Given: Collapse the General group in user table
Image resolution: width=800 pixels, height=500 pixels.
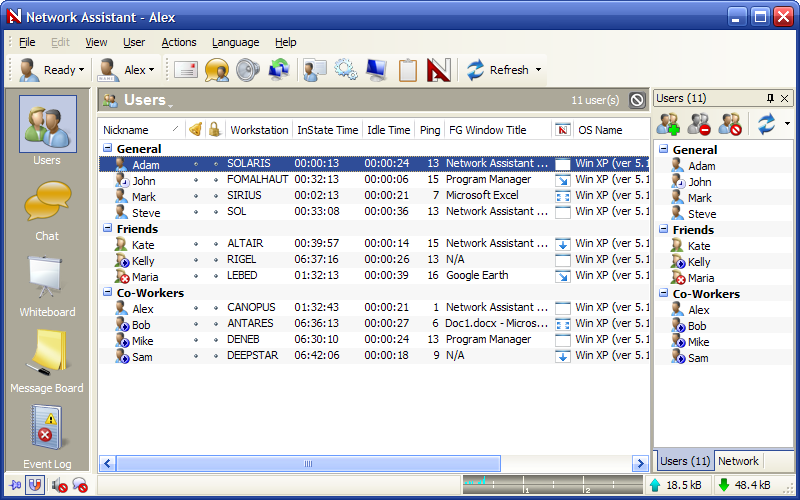Looking at the screenshot, I should tap(107, 148).
